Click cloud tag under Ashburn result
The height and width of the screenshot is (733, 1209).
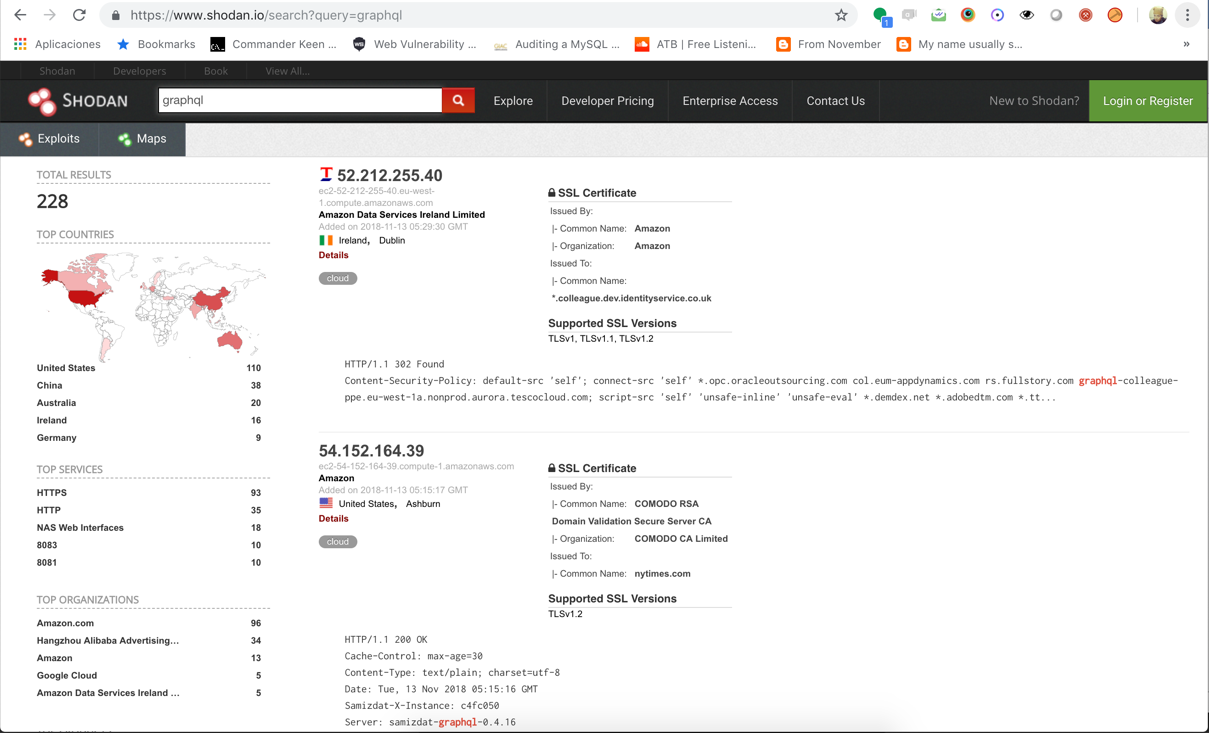pos(338,541)
